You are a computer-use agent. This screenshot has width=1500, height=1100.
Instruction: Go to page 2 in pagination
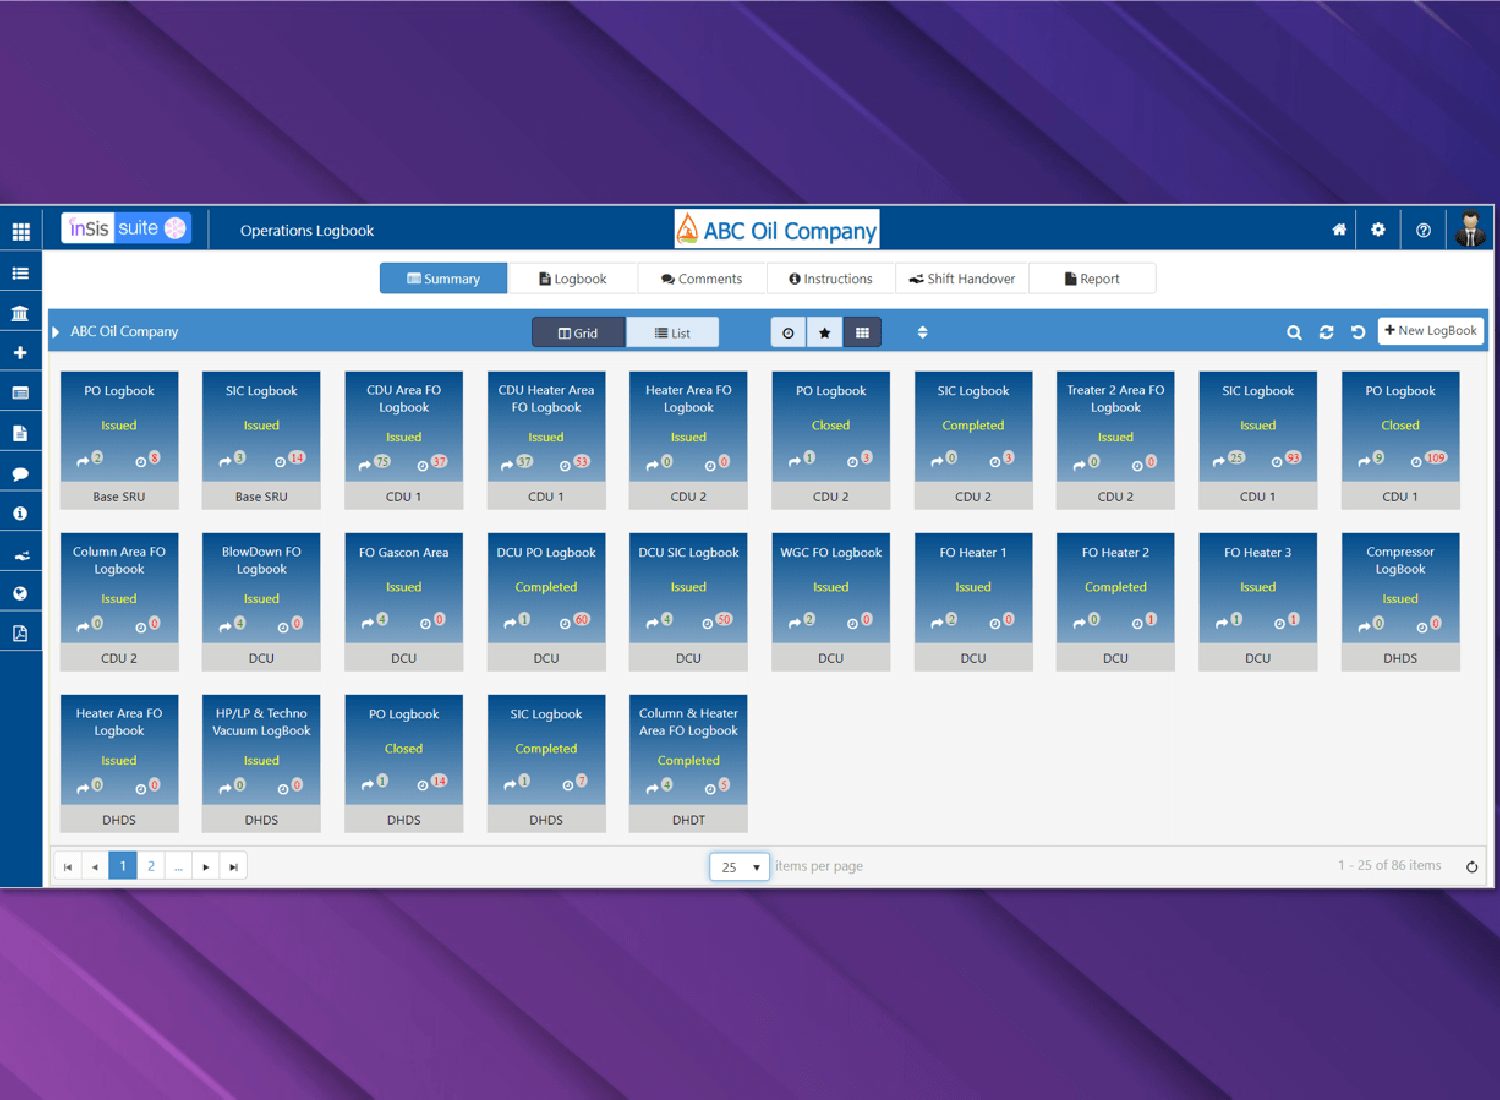tap(151, 866)
